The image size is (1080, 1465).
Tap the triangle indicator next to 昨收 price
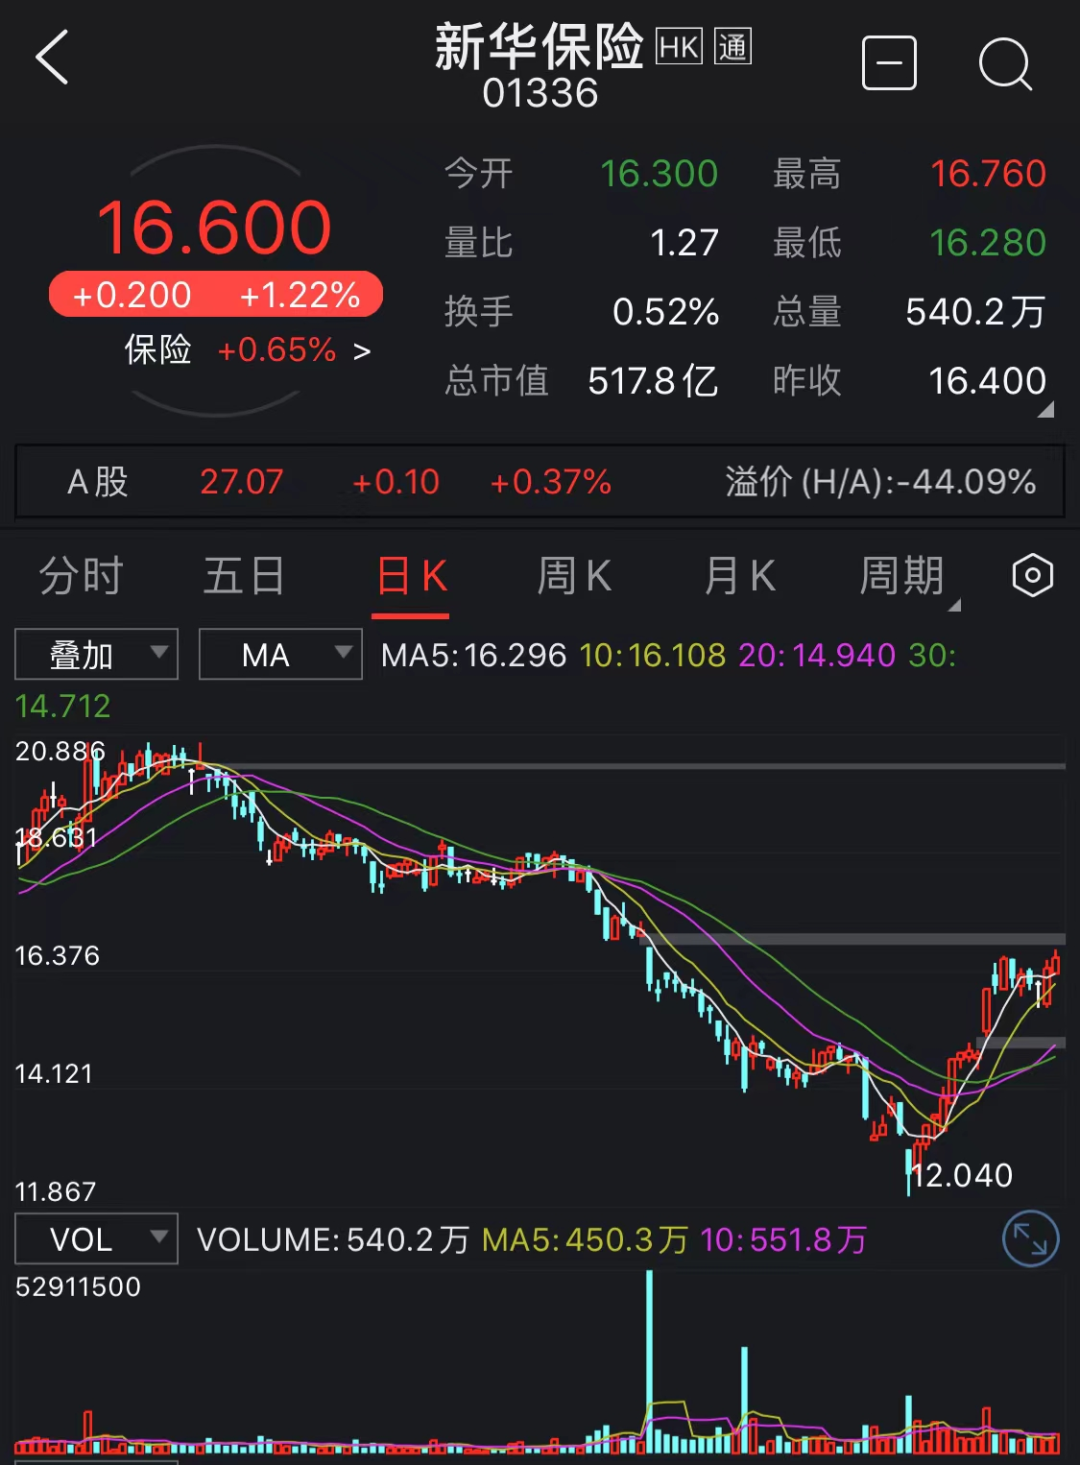click(x=1046, y=410)
